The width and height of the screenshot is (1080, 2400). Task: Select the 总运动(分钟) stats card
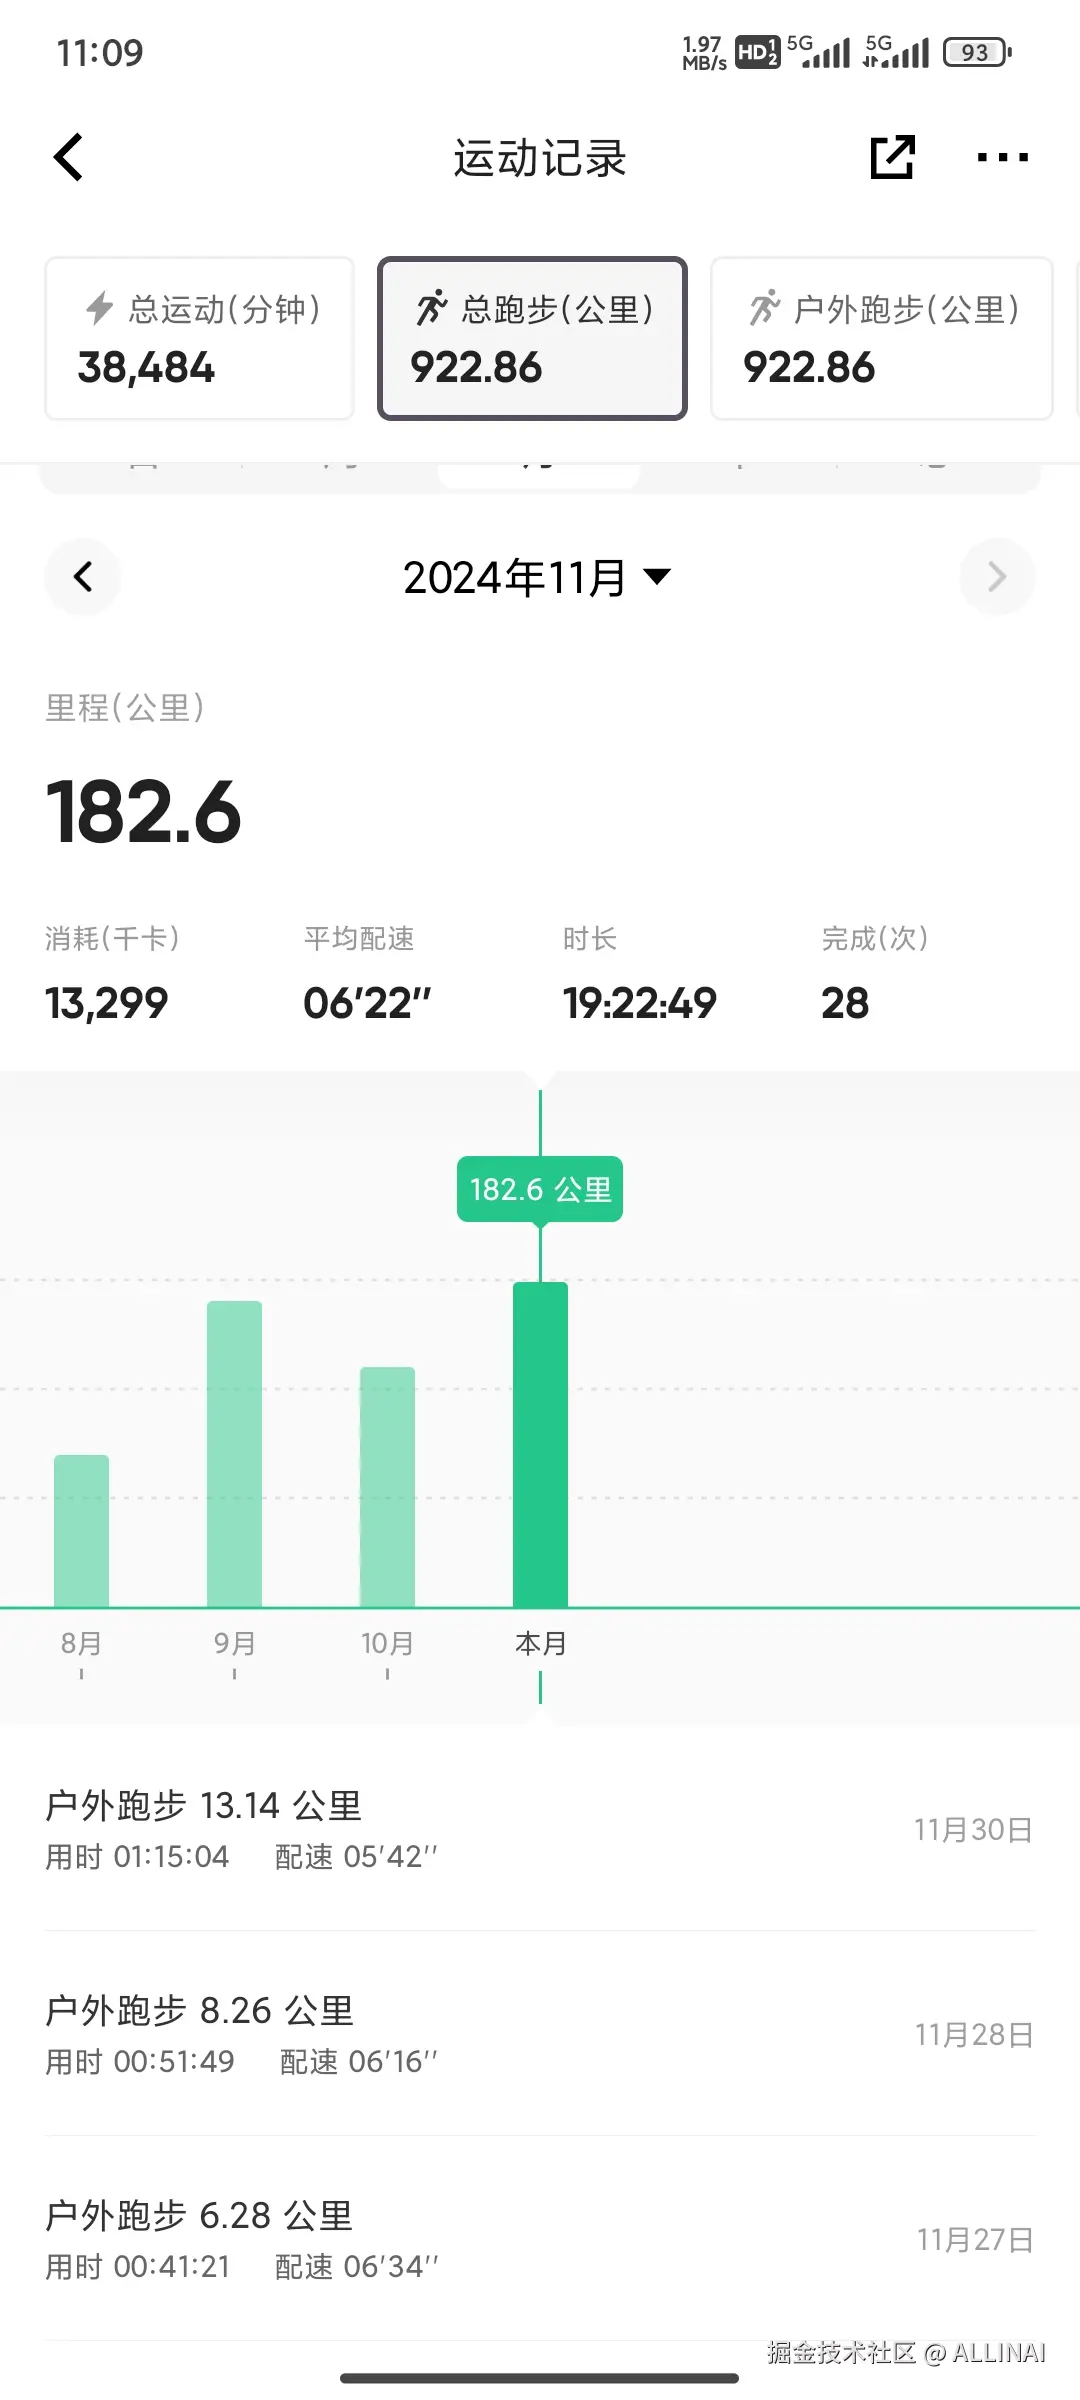200,339
